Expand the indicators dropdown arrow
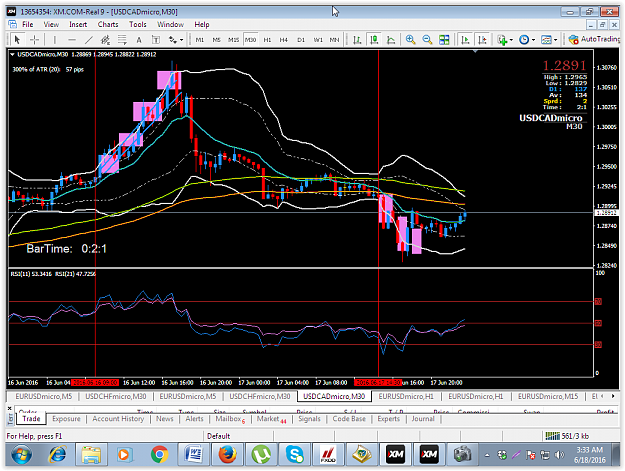The width and height of the screenshot is (625, 471). tap(511, 40)
